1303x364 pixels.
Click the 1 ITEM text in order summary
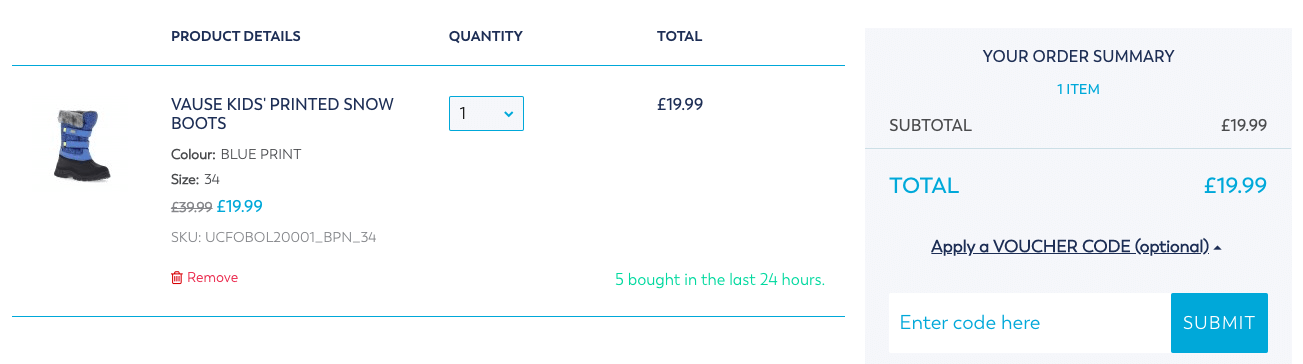[1078, 89]
